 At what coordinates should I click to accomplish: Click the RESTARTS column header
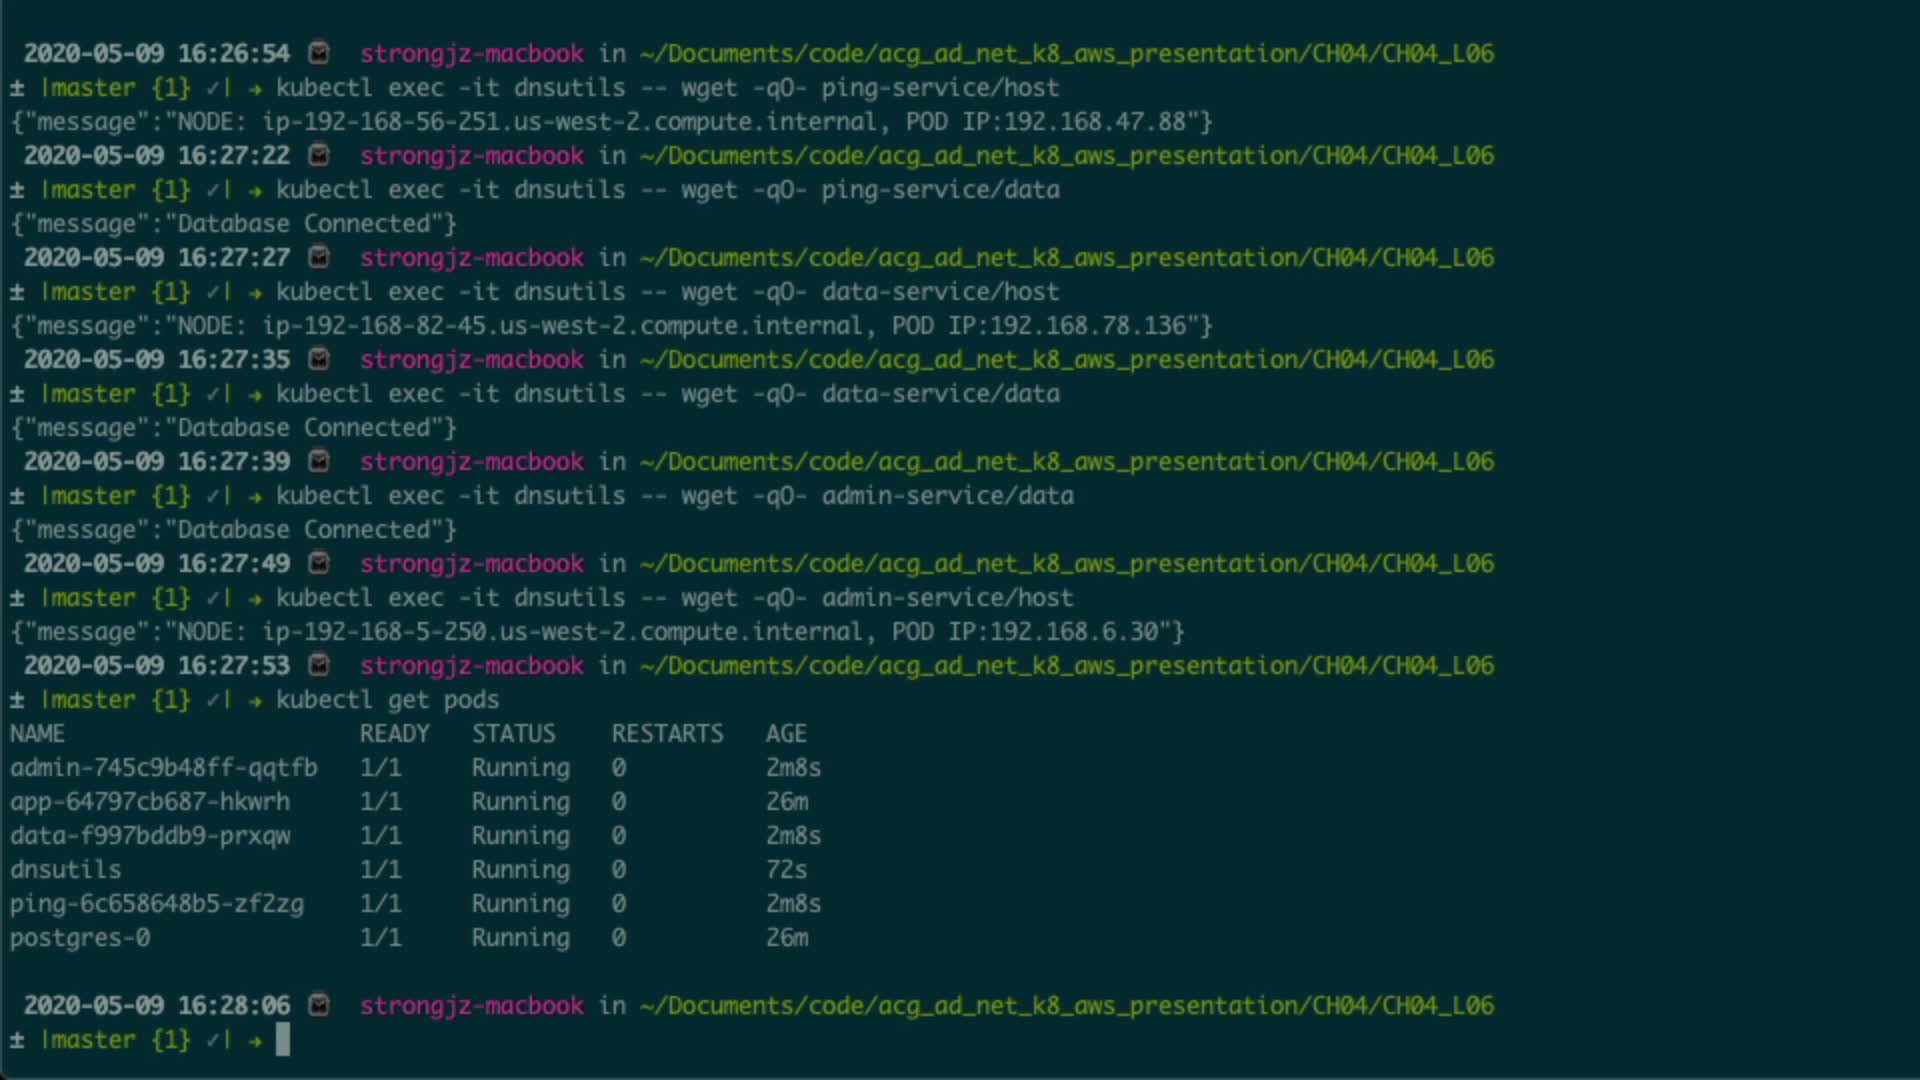click(x=667, y=734)
